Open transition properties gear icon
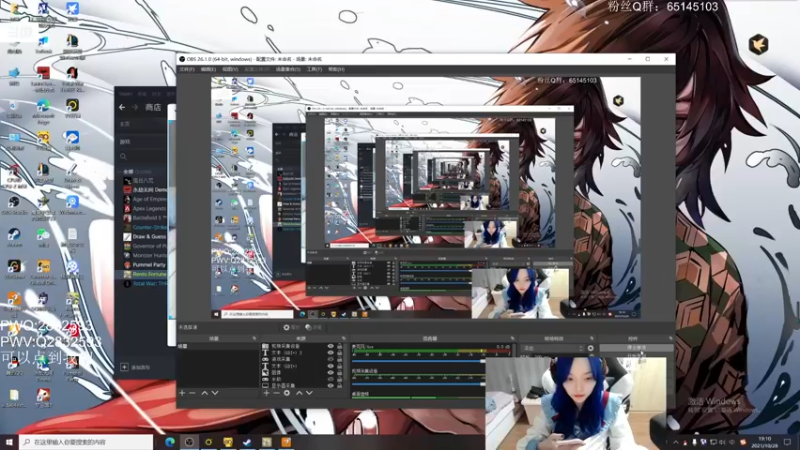The width and height of the screenshot is (800, 450). click(591, 348)
